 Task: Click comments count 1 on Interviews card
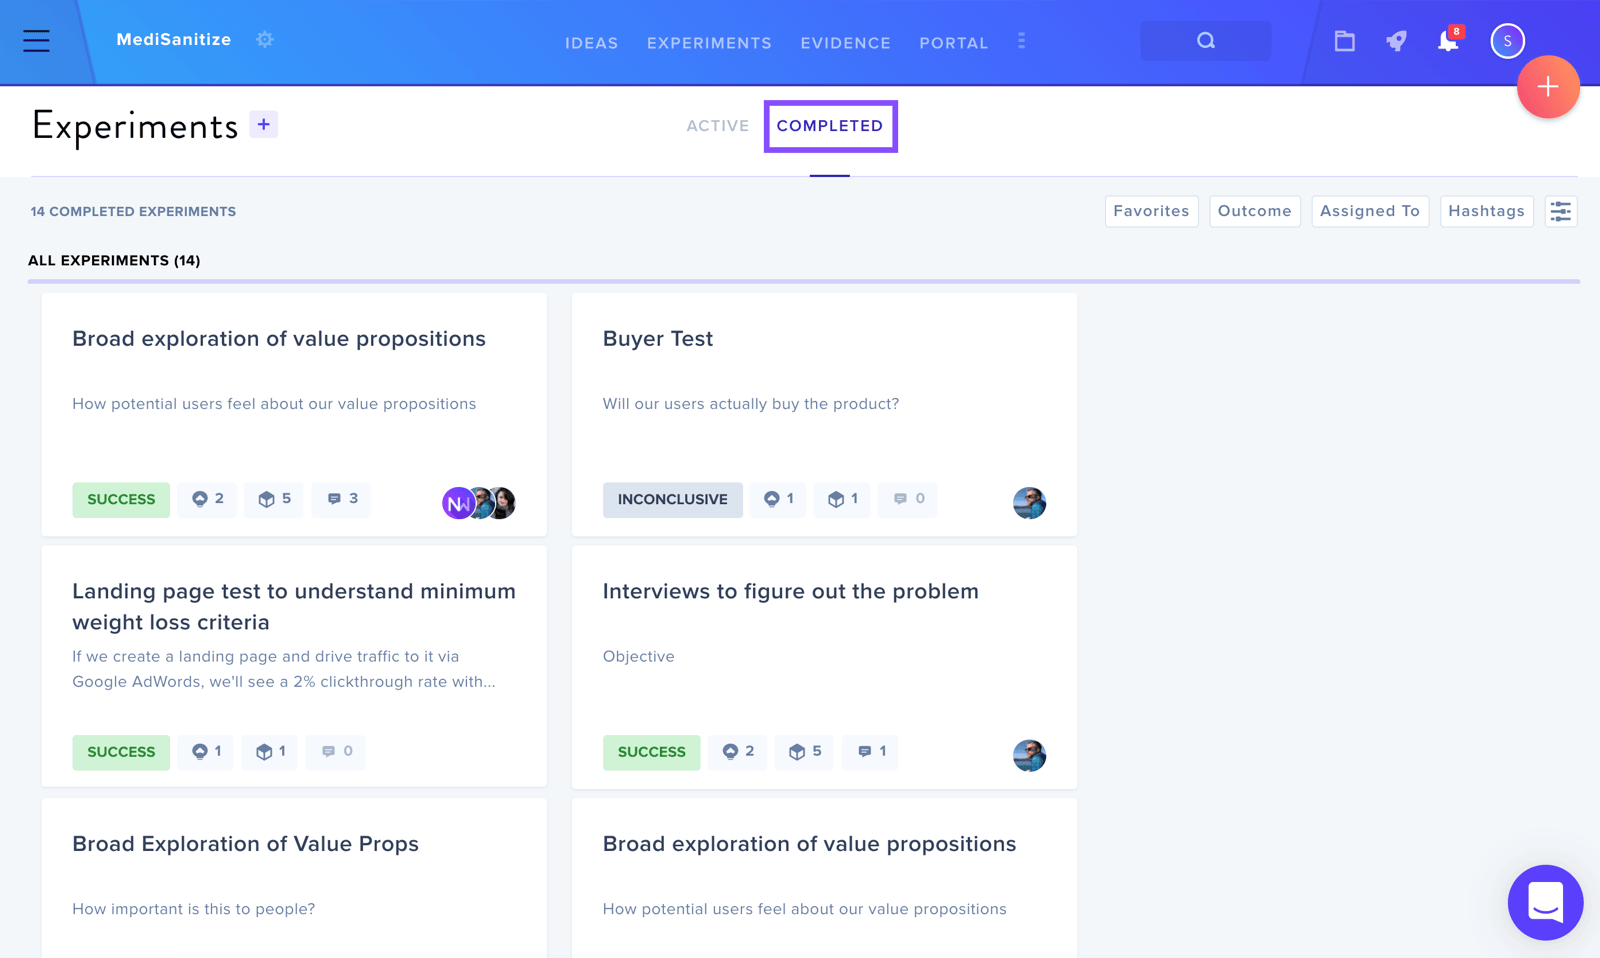pos(870,752)
